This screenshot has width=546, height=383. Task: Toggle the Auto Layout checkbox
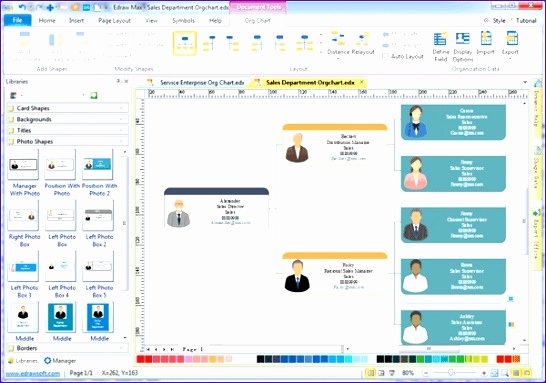tap(385, 56)
